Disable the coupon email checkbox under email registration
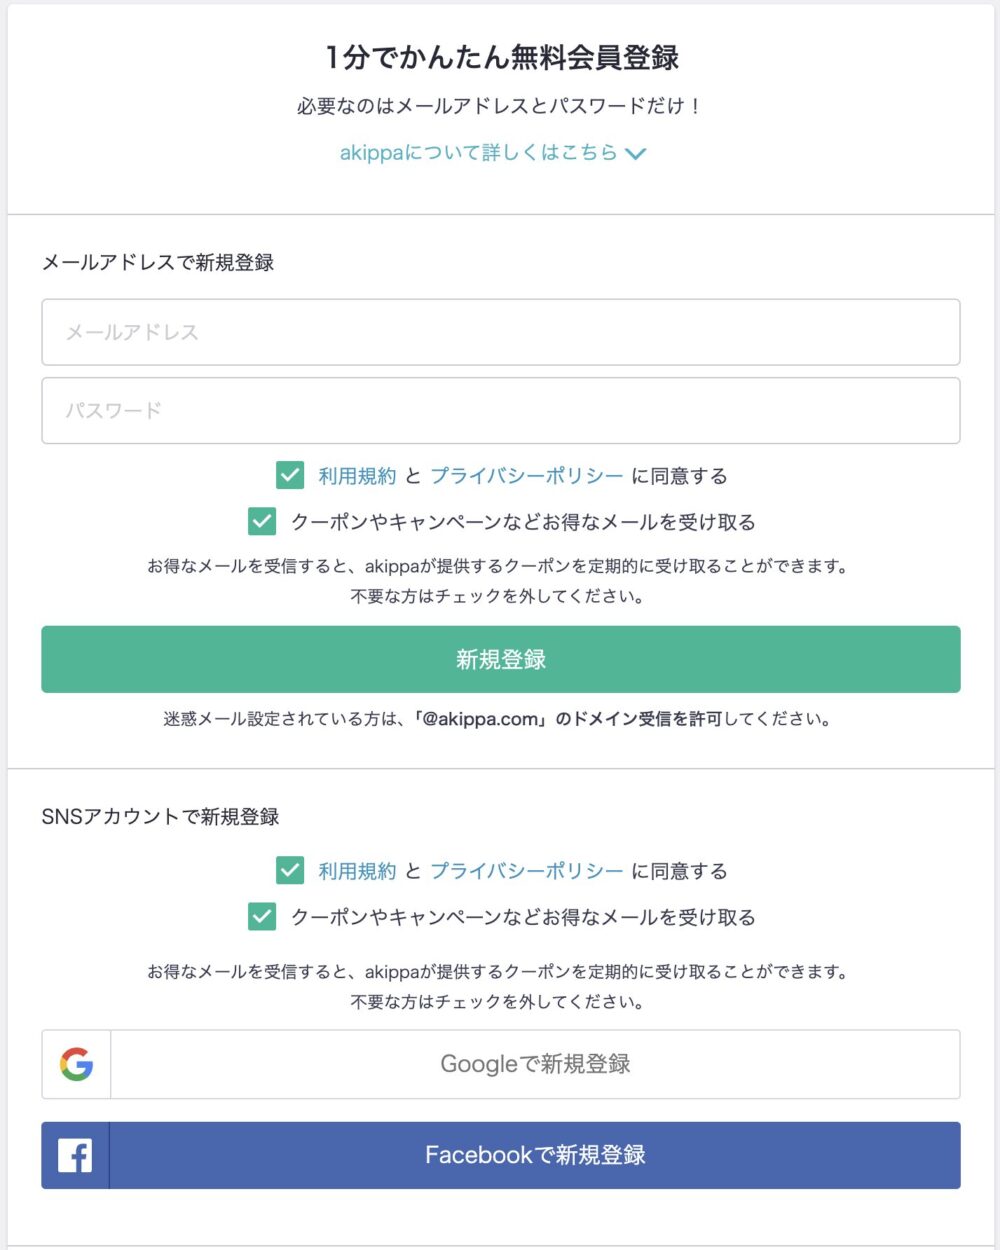This screenshot has width=1000, height=1250. (261, 521)
